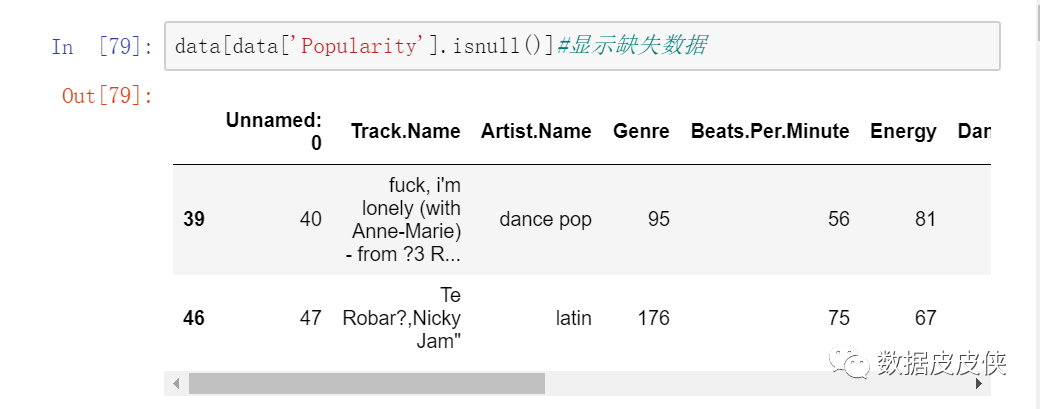The width and height of the screenshot is (1040, 409).
Task: Click the empty scrollbar track right of the thumb
Action: pyautogui.click(x=758, y=383)
